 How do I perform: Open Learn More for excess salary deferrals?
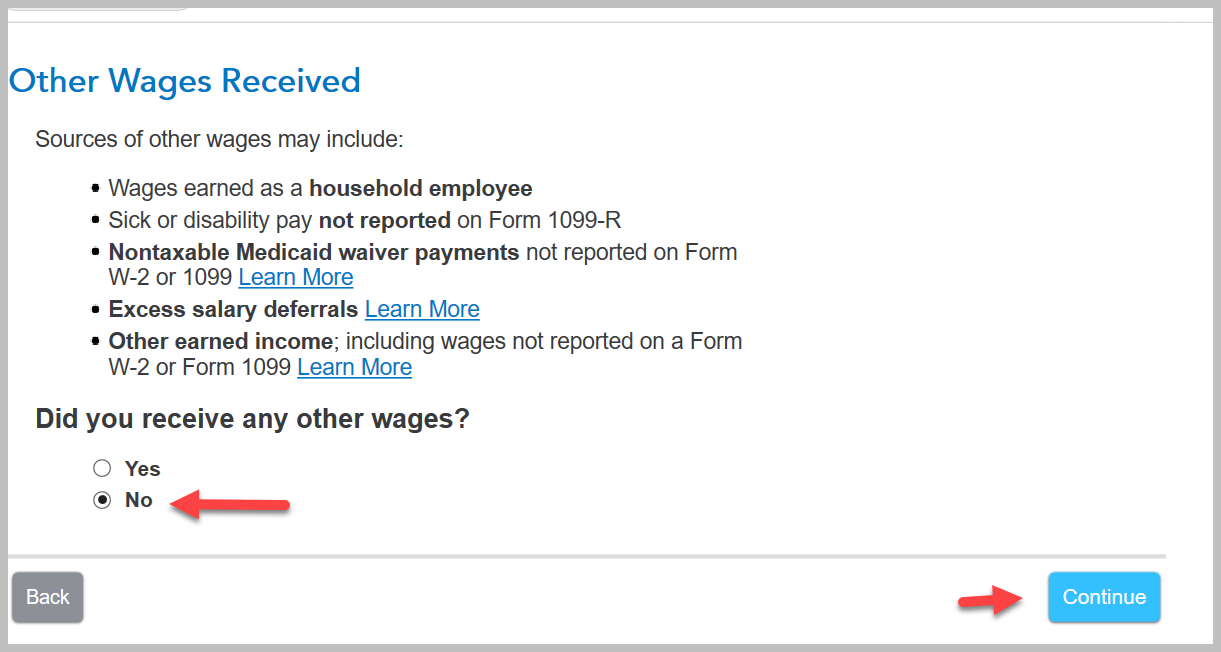(422, 309)
